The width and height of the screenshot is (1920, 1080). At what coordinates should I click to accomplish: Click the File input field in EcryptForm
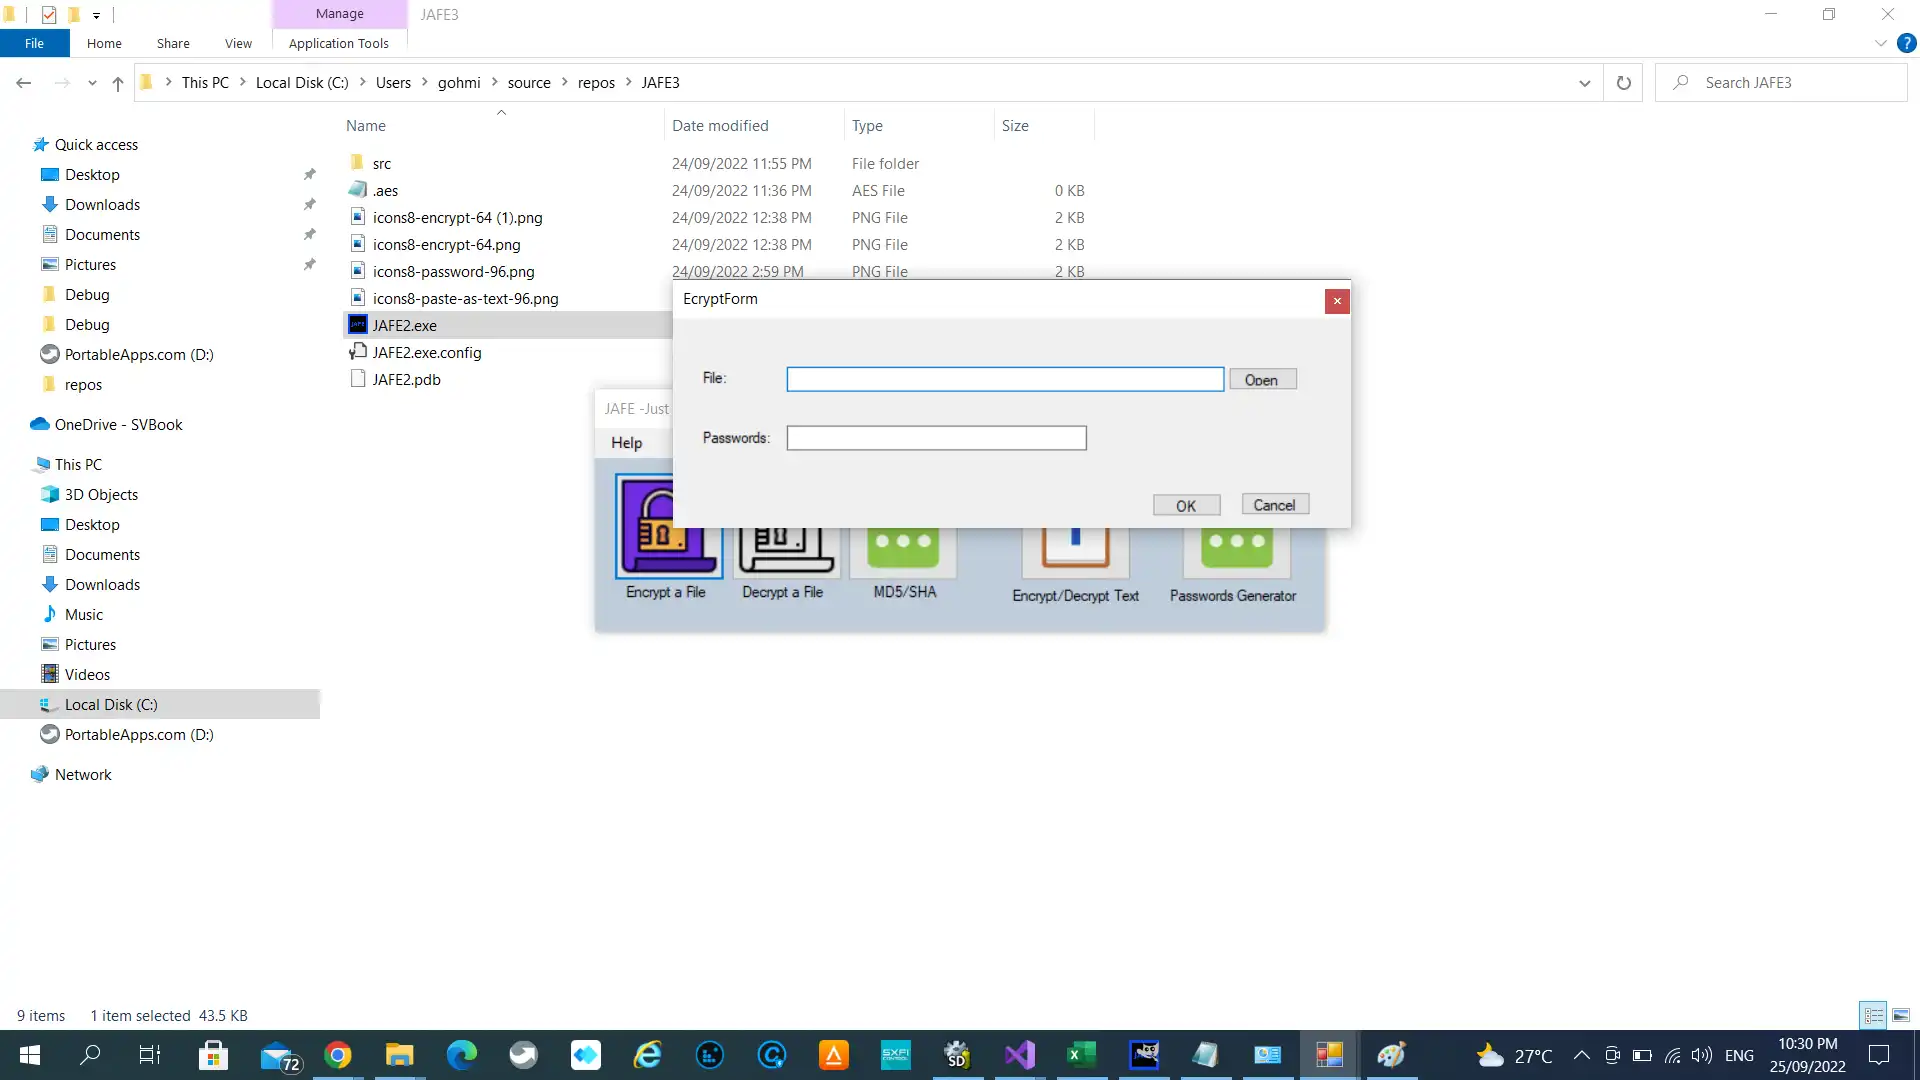pyautogui.click(x=1005, y=380)
